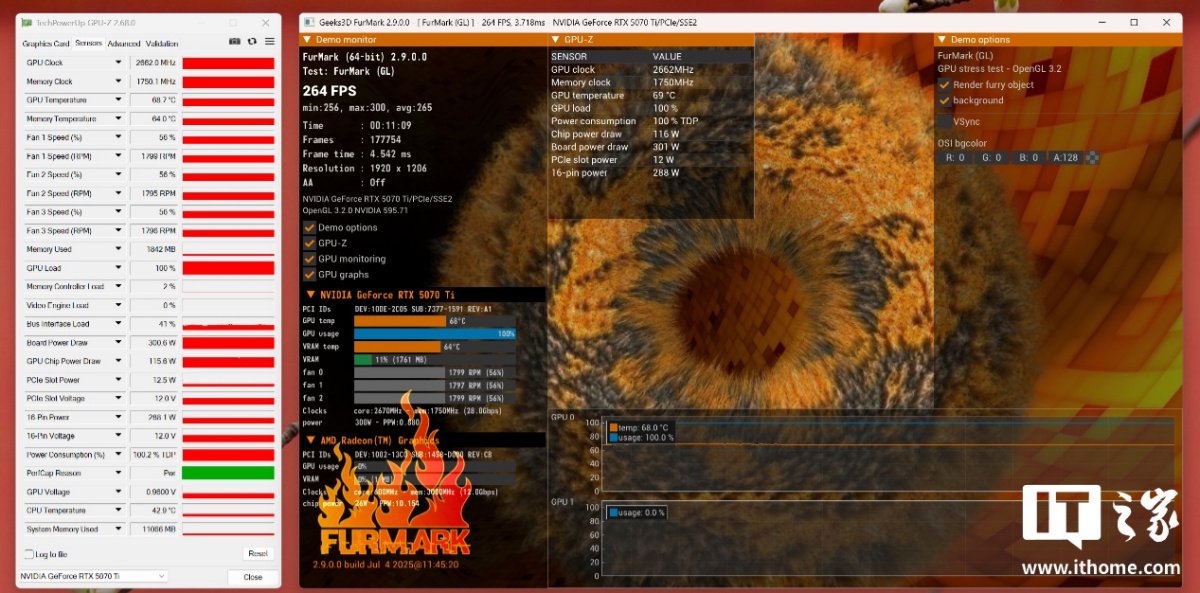
Task: Open the NVIDIA GeForce RTX 5070 Ti selector
Action: (93, 576)
